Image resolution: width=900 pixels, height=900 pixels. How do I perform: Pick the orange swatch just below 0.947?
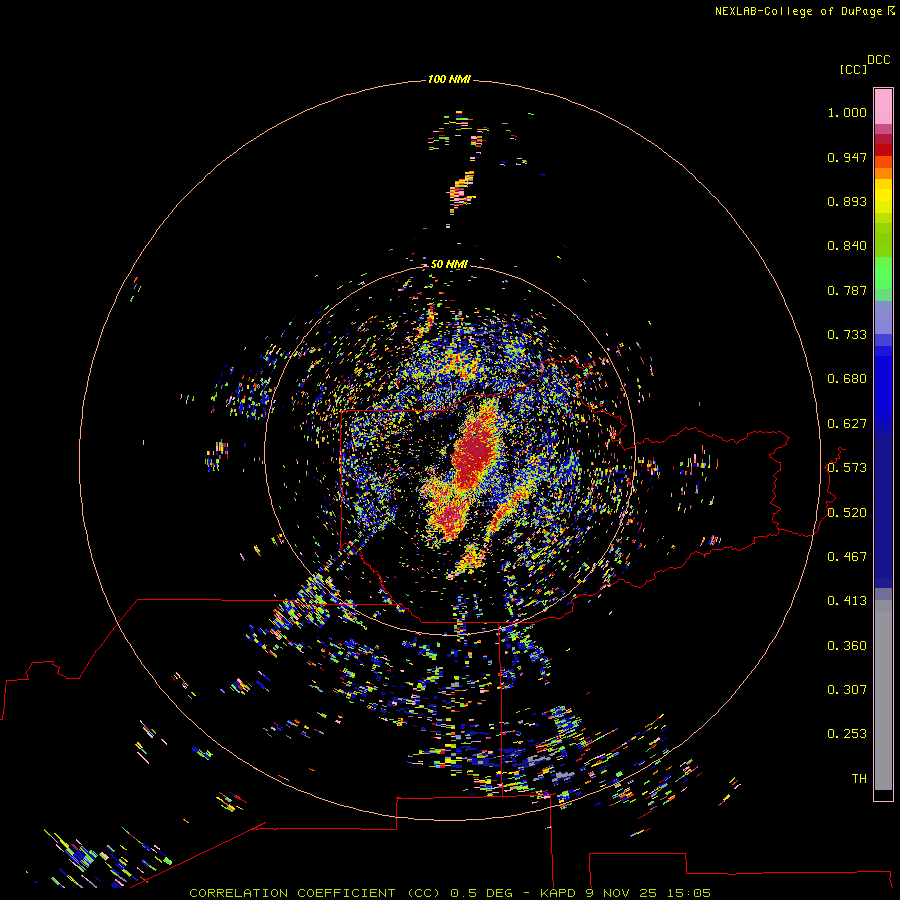[883, 162]
